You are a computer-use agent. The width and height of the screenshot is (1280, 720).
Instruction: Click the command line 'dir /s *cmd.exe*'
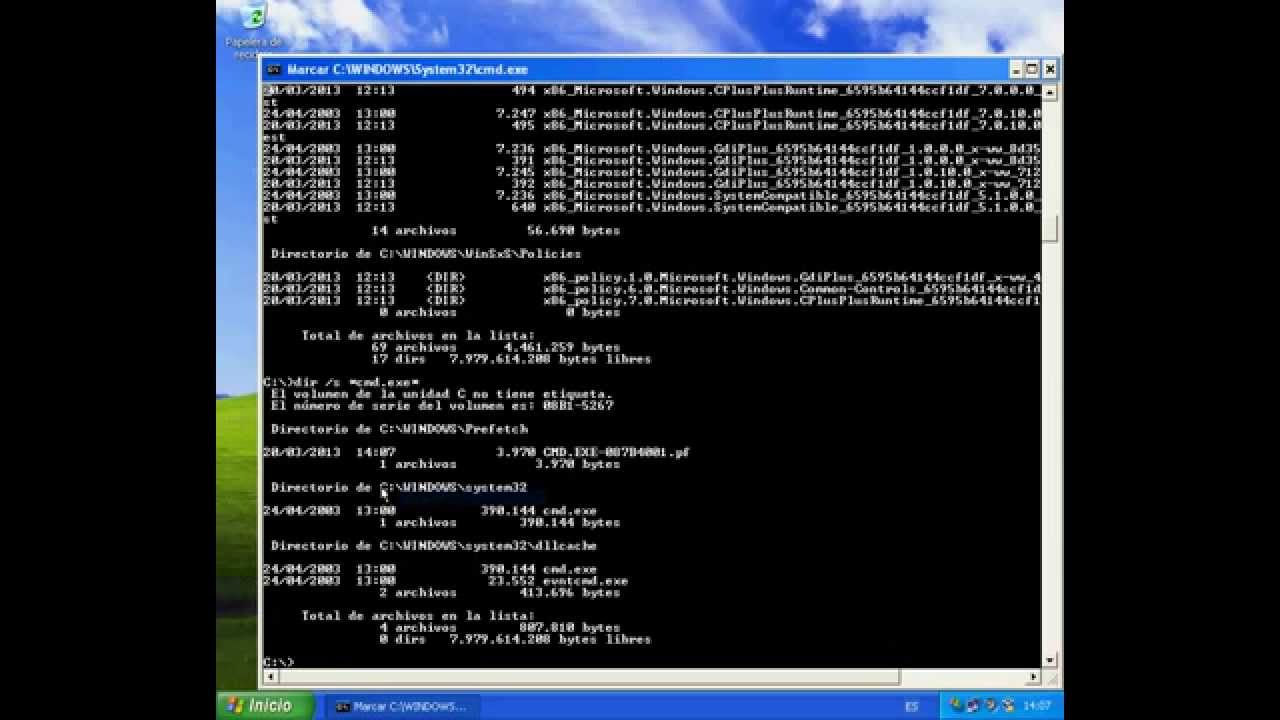[x=341, y=382]
